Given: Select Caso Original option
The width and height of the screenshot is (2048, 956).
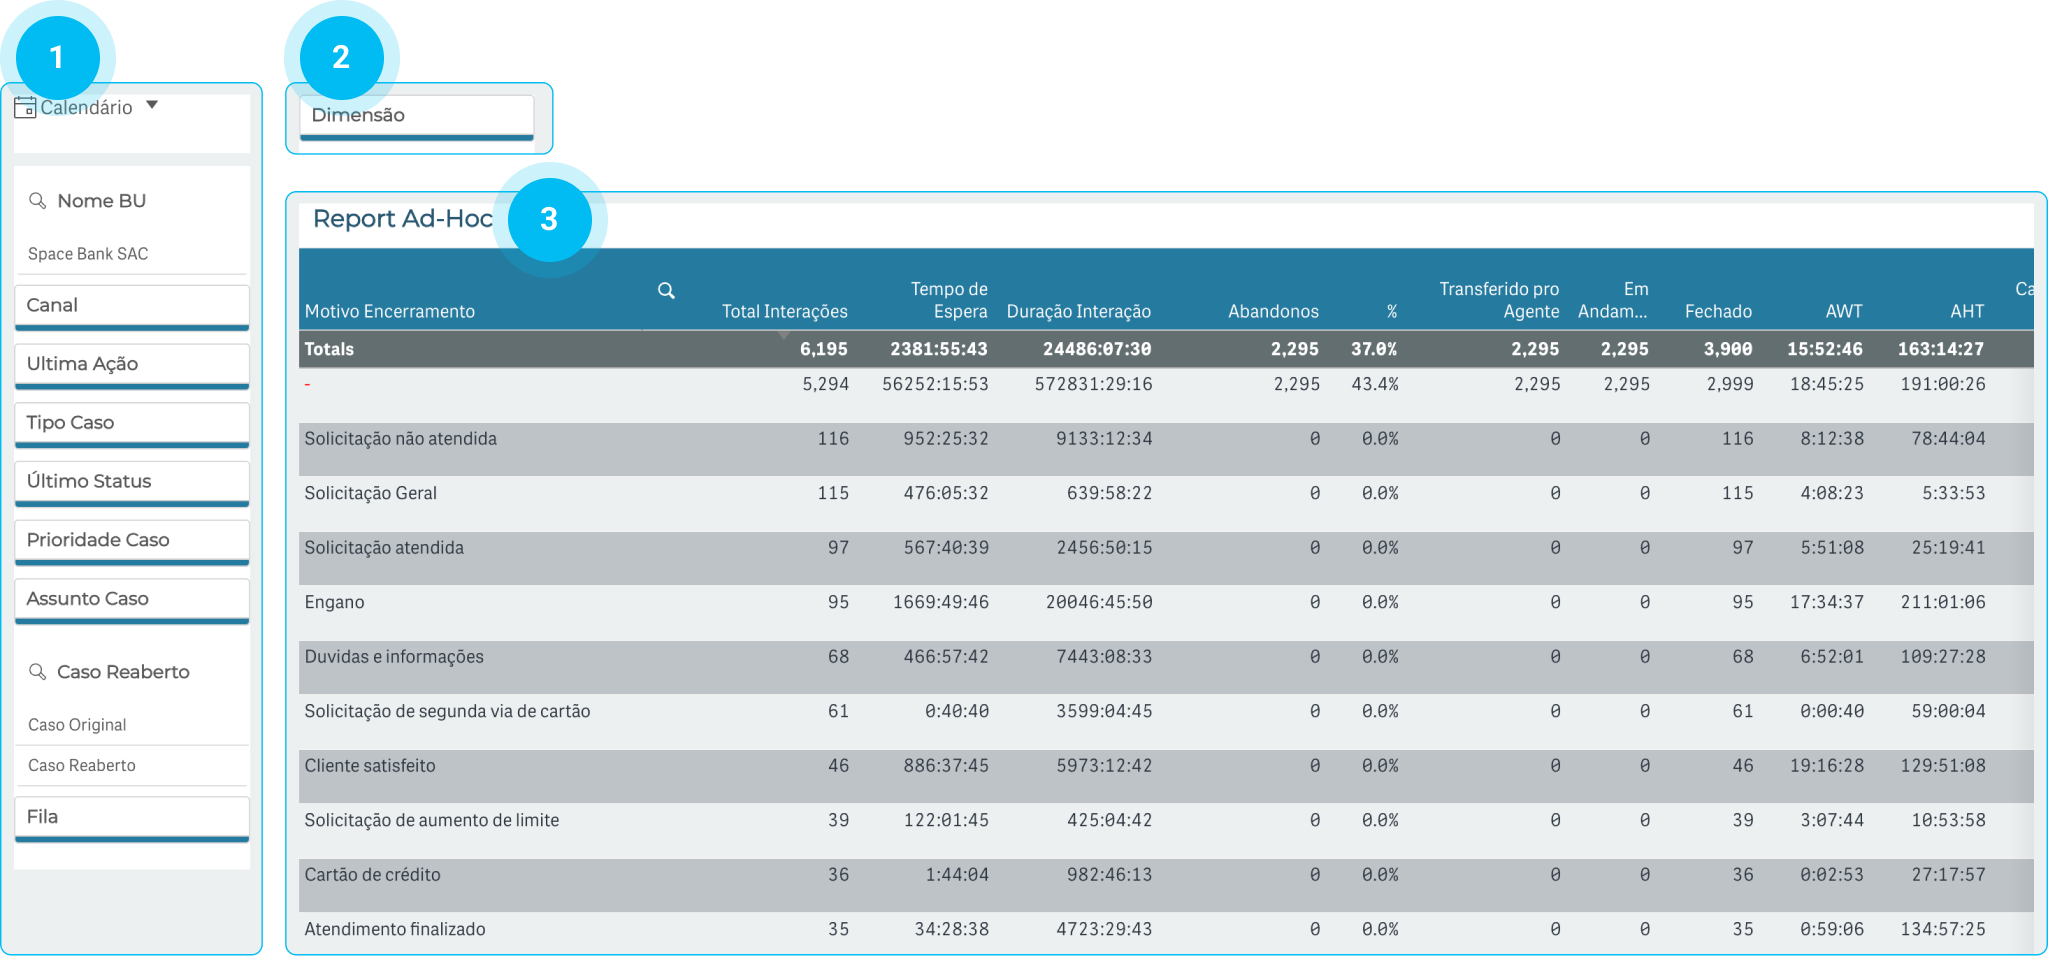Looking at the screenshot, I should [77, 725].
